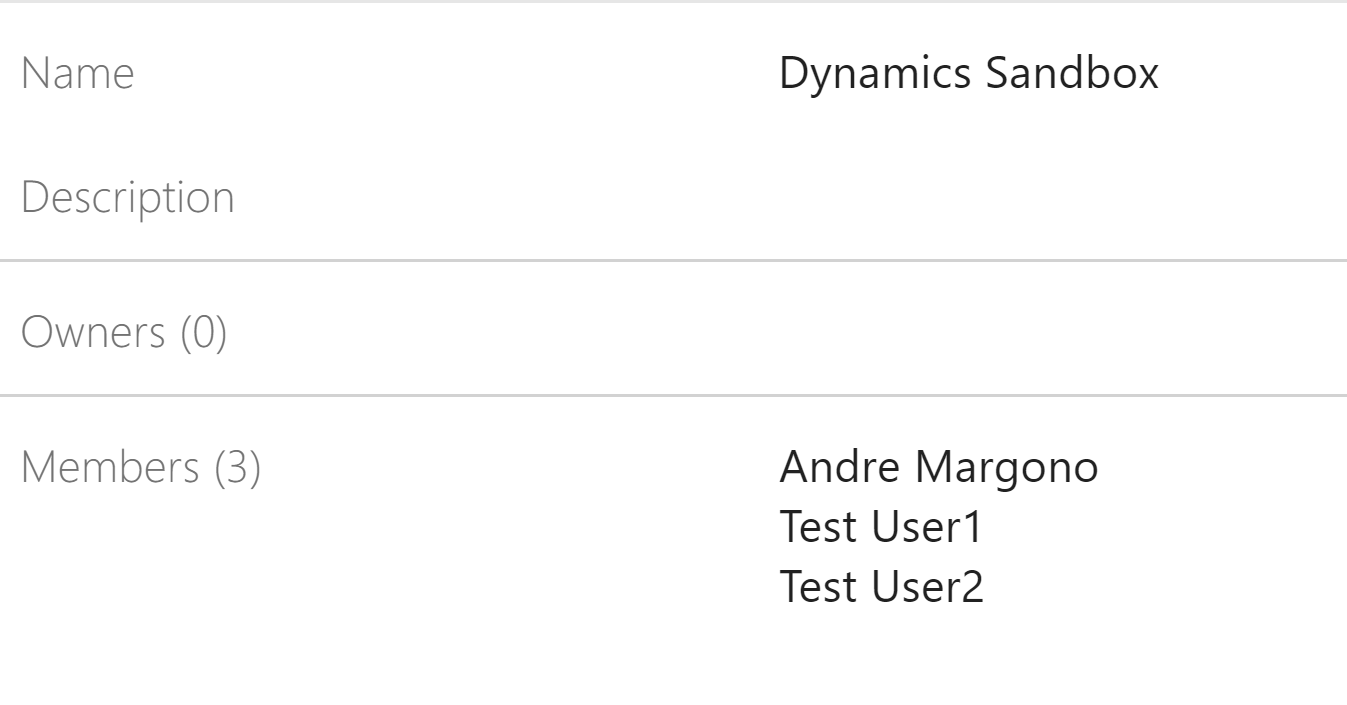Click the word Dynamics in the name

874,74
